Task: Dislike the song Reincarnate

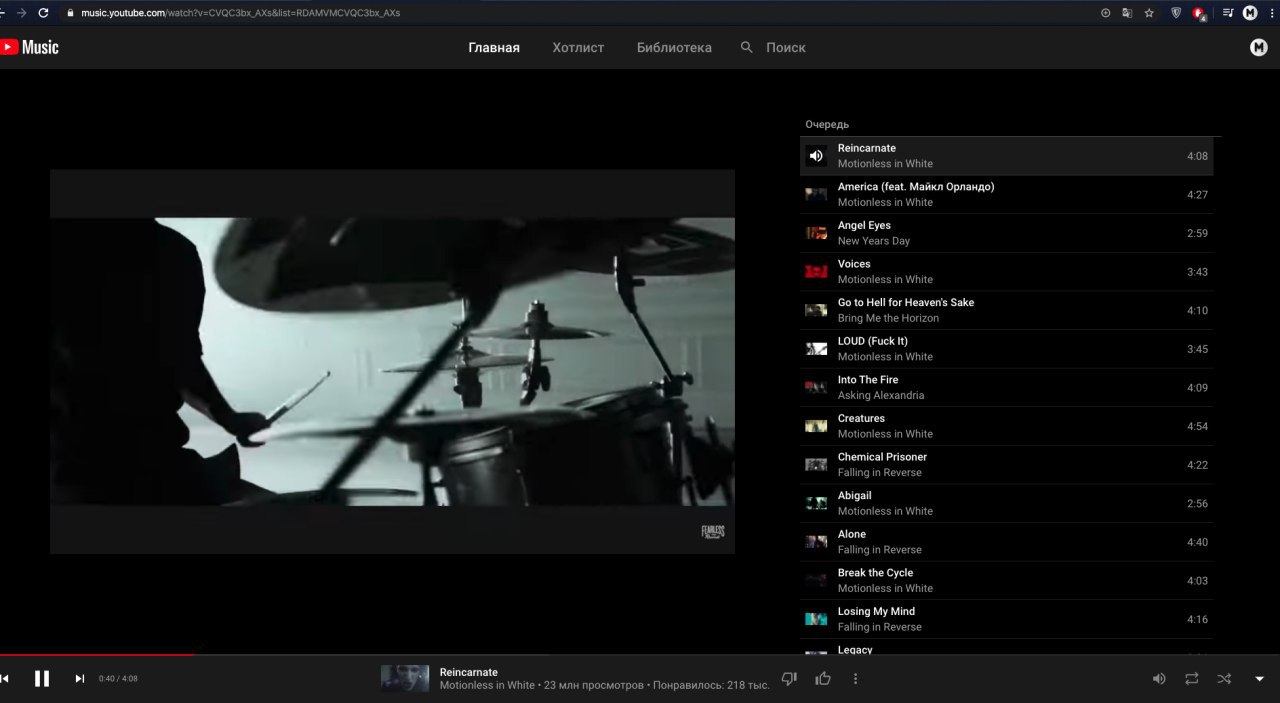Action: 789,678
